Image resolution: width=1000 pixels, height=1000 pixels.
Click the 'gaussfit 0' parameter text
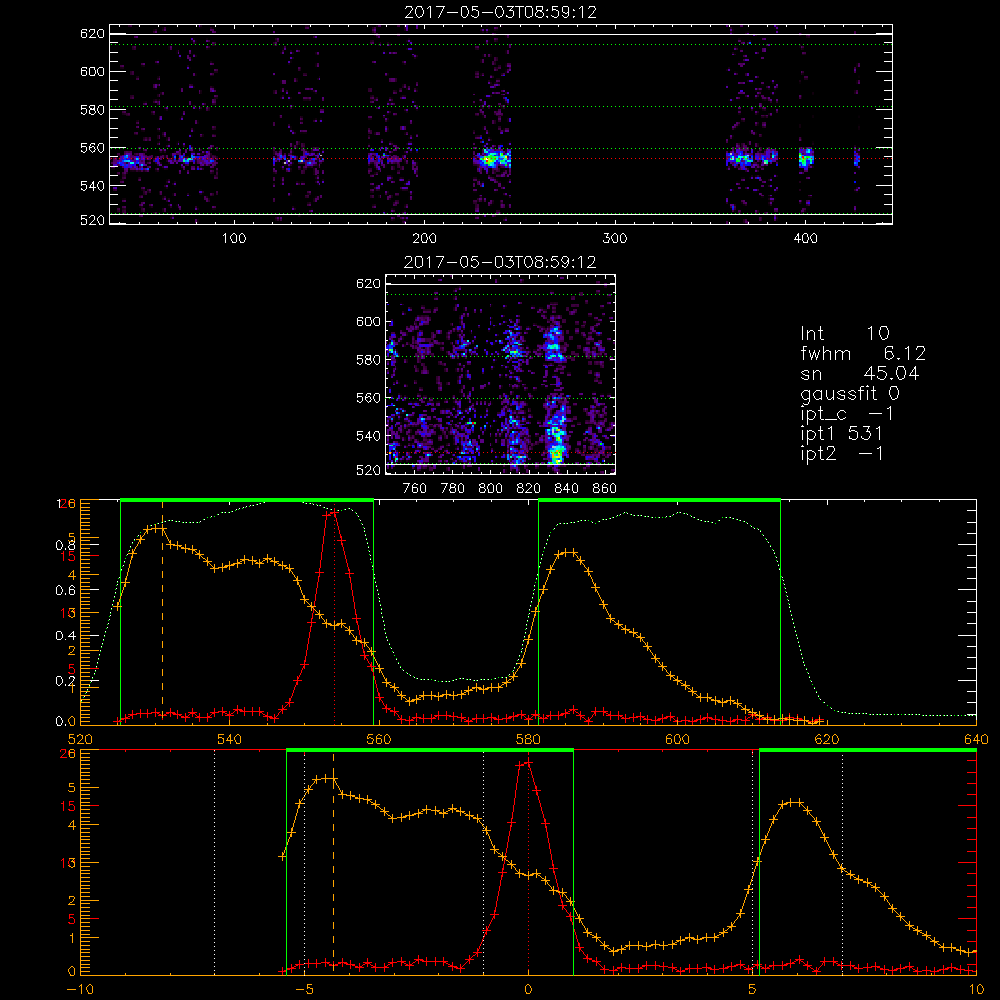click(850, 393)
